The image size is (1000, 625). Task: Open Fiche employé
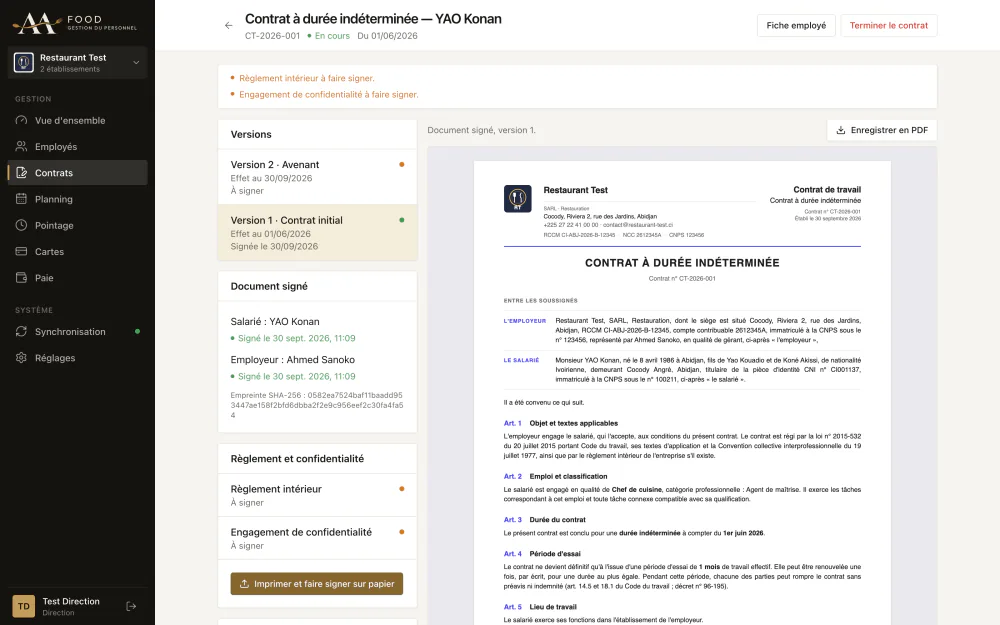click(796, 26)
